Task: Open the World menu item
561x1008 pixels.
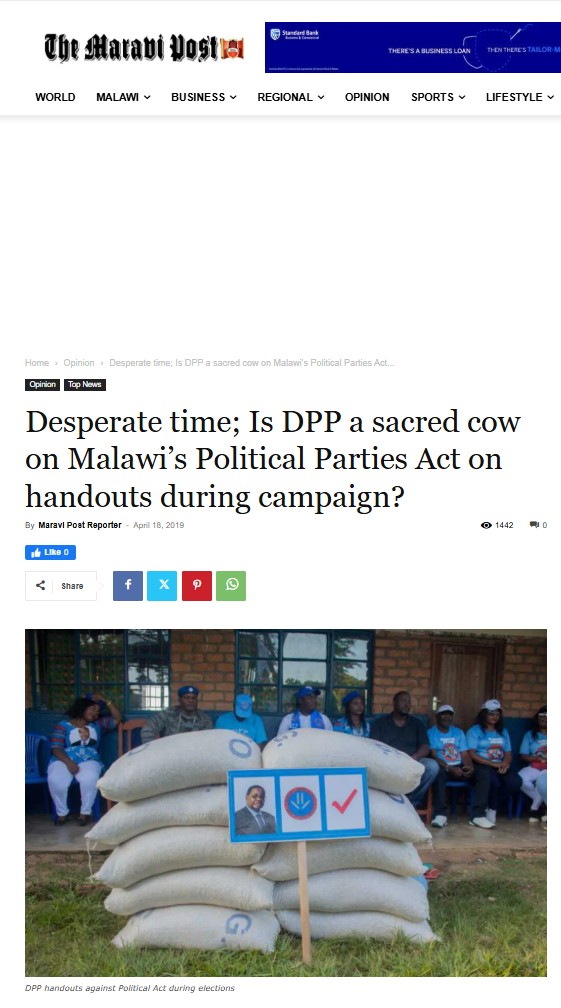Action: (x=55, y=97)
